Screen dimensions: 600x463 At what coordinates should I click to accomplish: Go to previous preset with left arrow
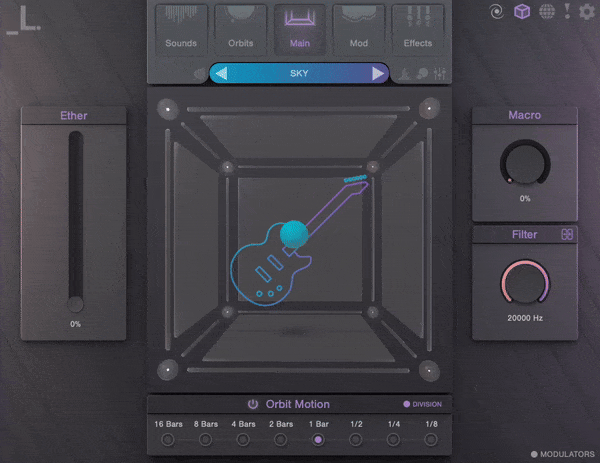[222, 73]
